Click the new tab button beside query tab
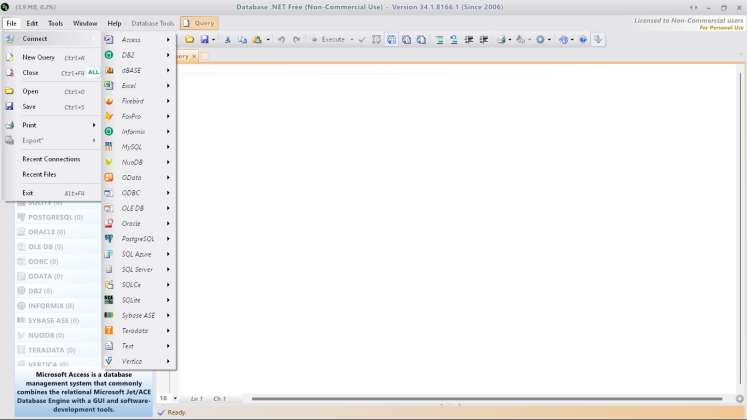Screen dimensions: 747x420 [204, 56]
